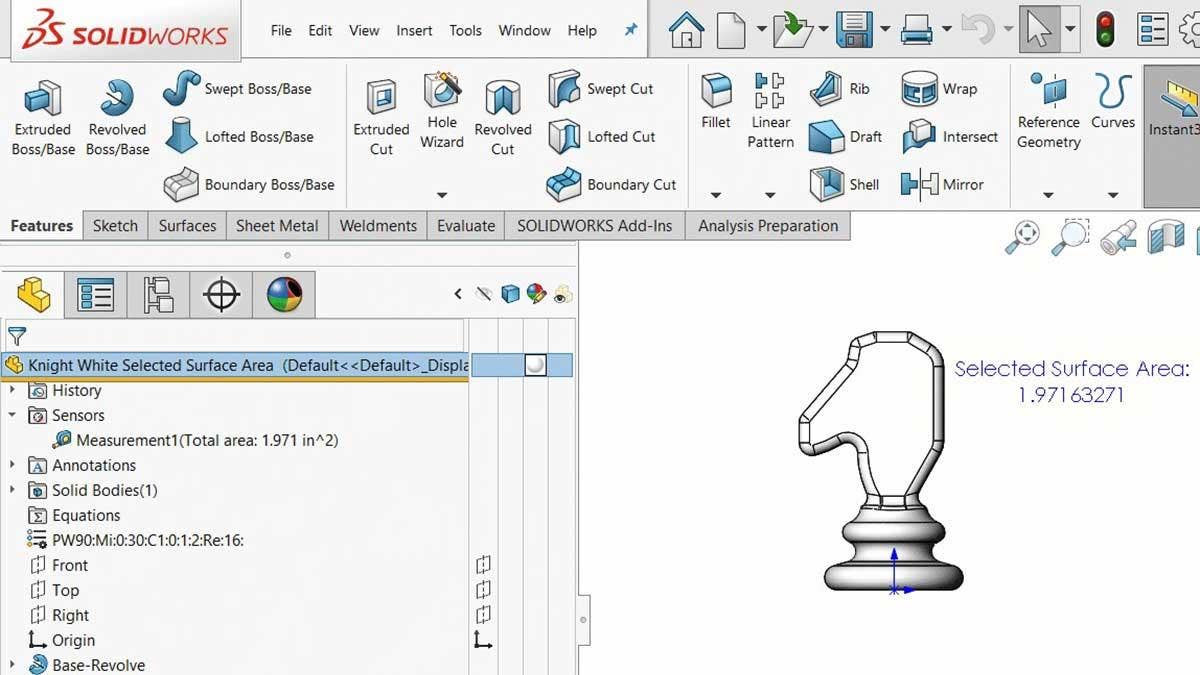Image resolution: width=1200 pixels, height=675 pixels.
Task: Select the Wrap tool
Action: pyautogui.click(x=938, y=89)
